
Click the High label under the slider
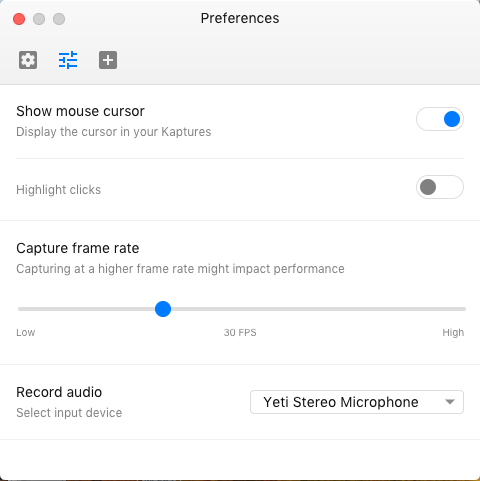point(453,332)
